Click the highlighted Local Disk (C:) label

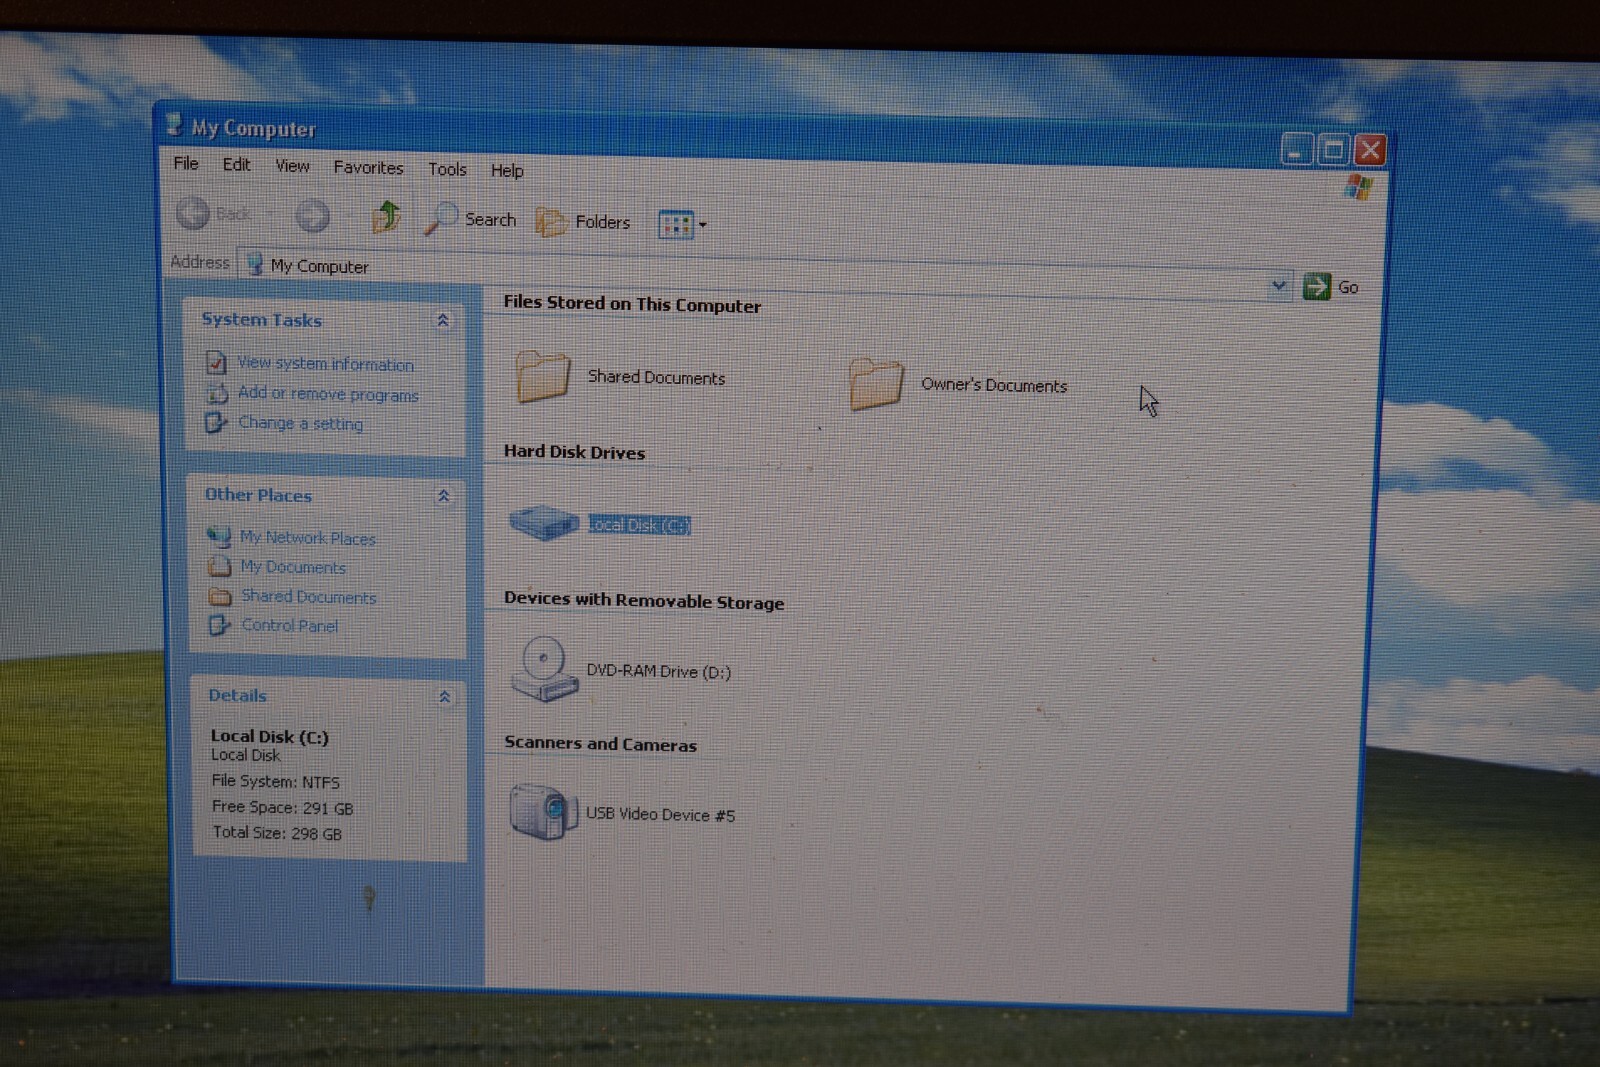[639, 525]
